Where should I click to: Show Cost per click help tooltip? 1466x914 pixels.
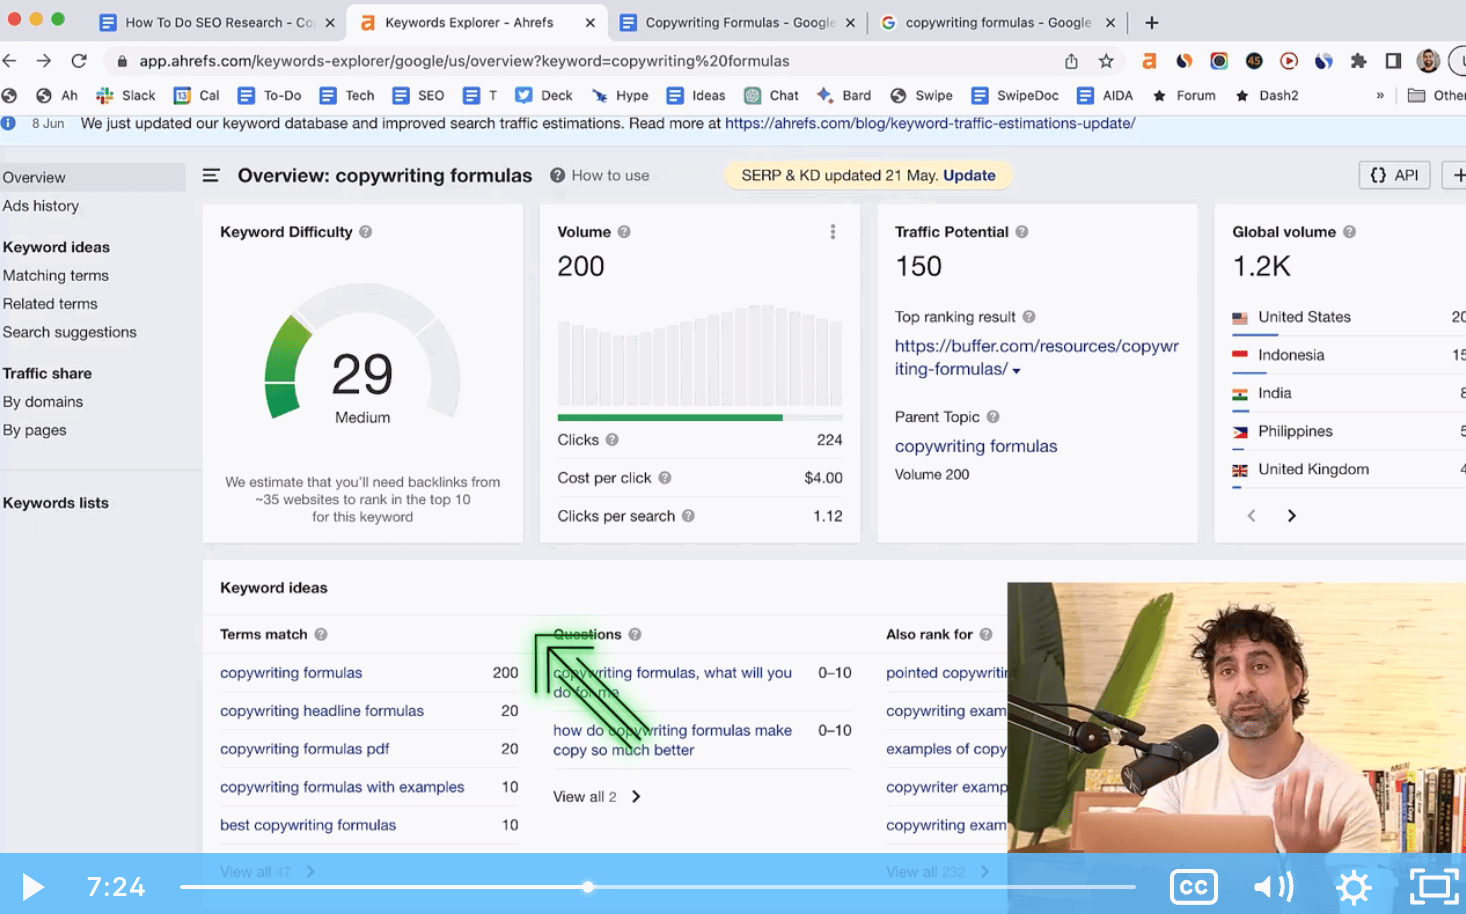point(665,478)
